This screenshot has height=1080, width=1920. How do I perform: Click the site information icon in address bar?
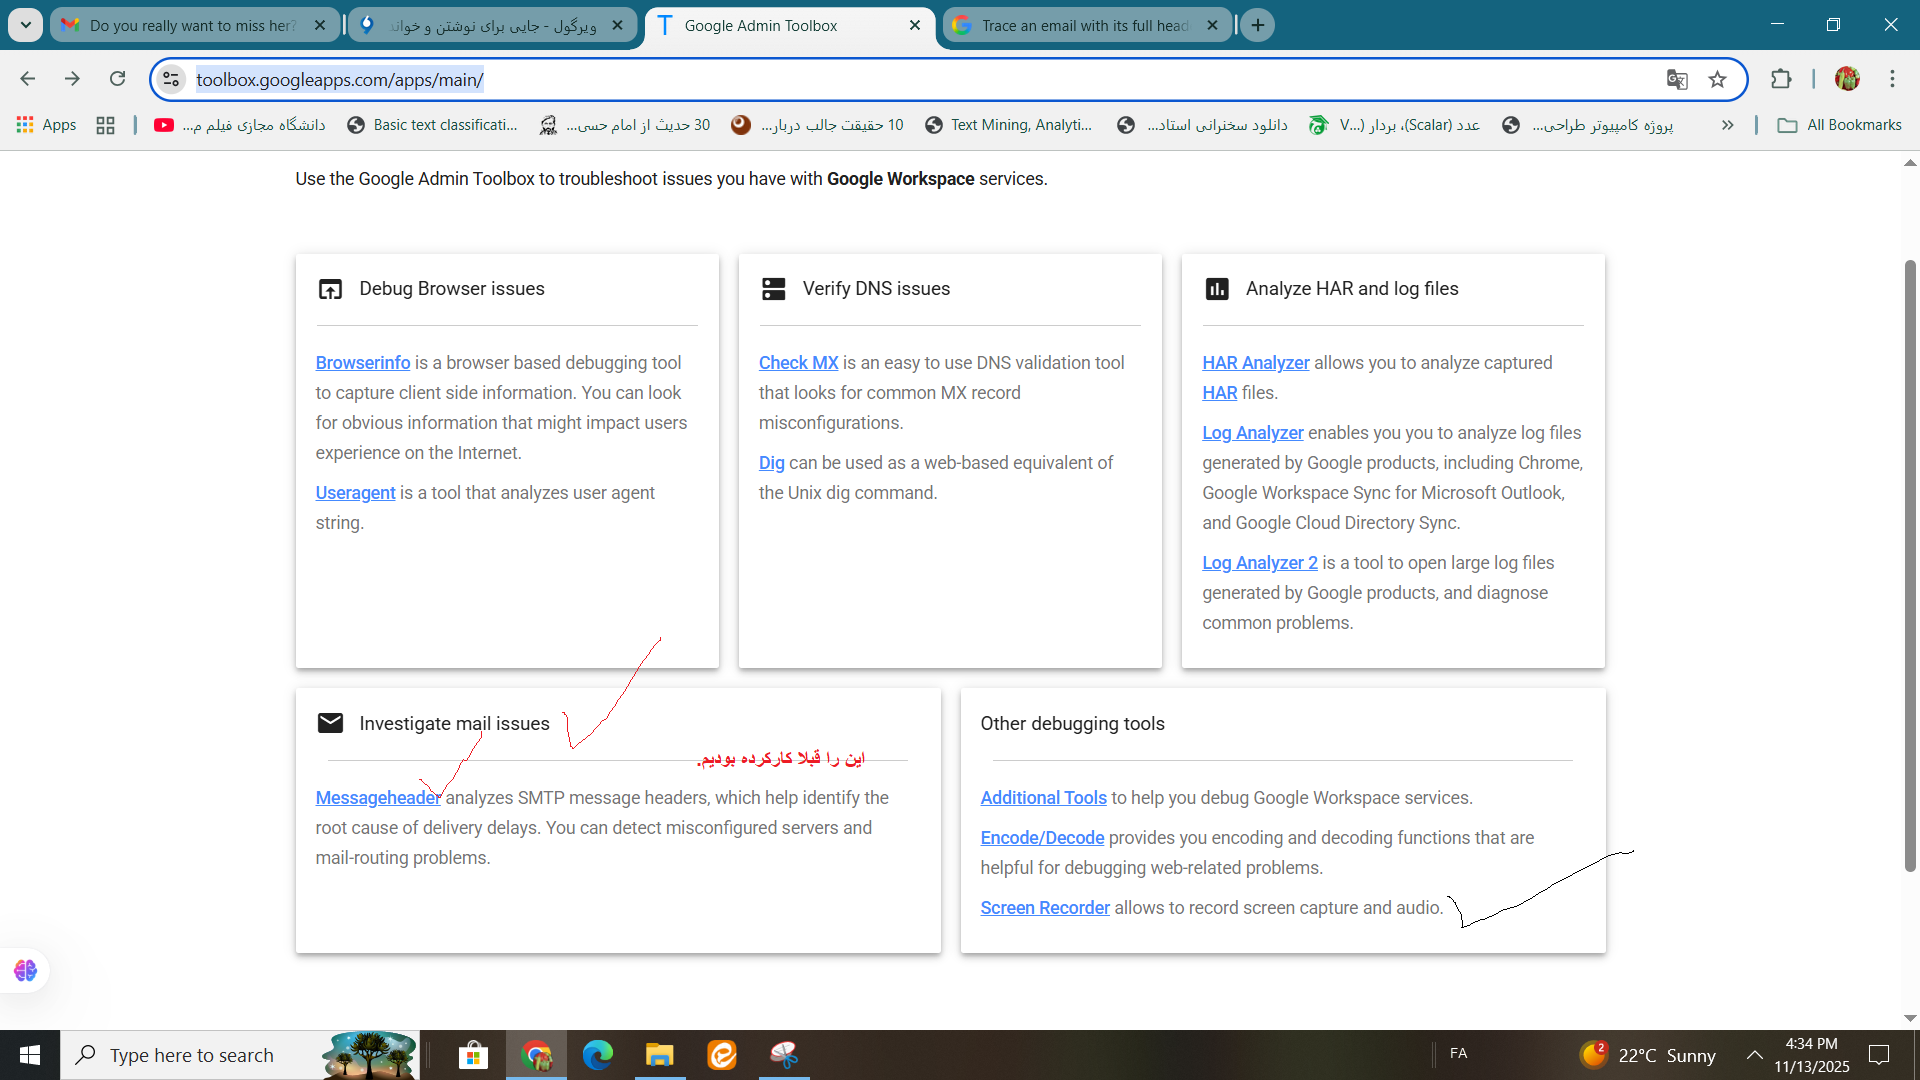click(172, 79)
